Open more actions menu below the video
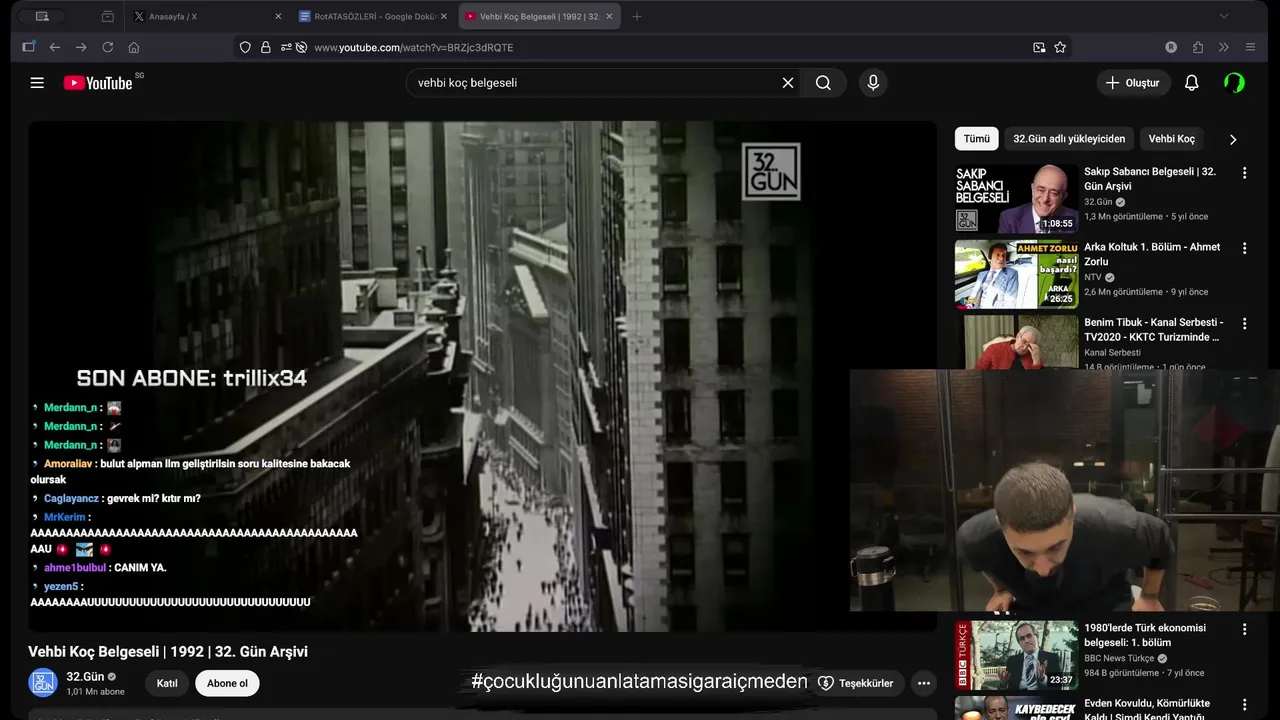1280x720 pixels. (x=924, y=684)
